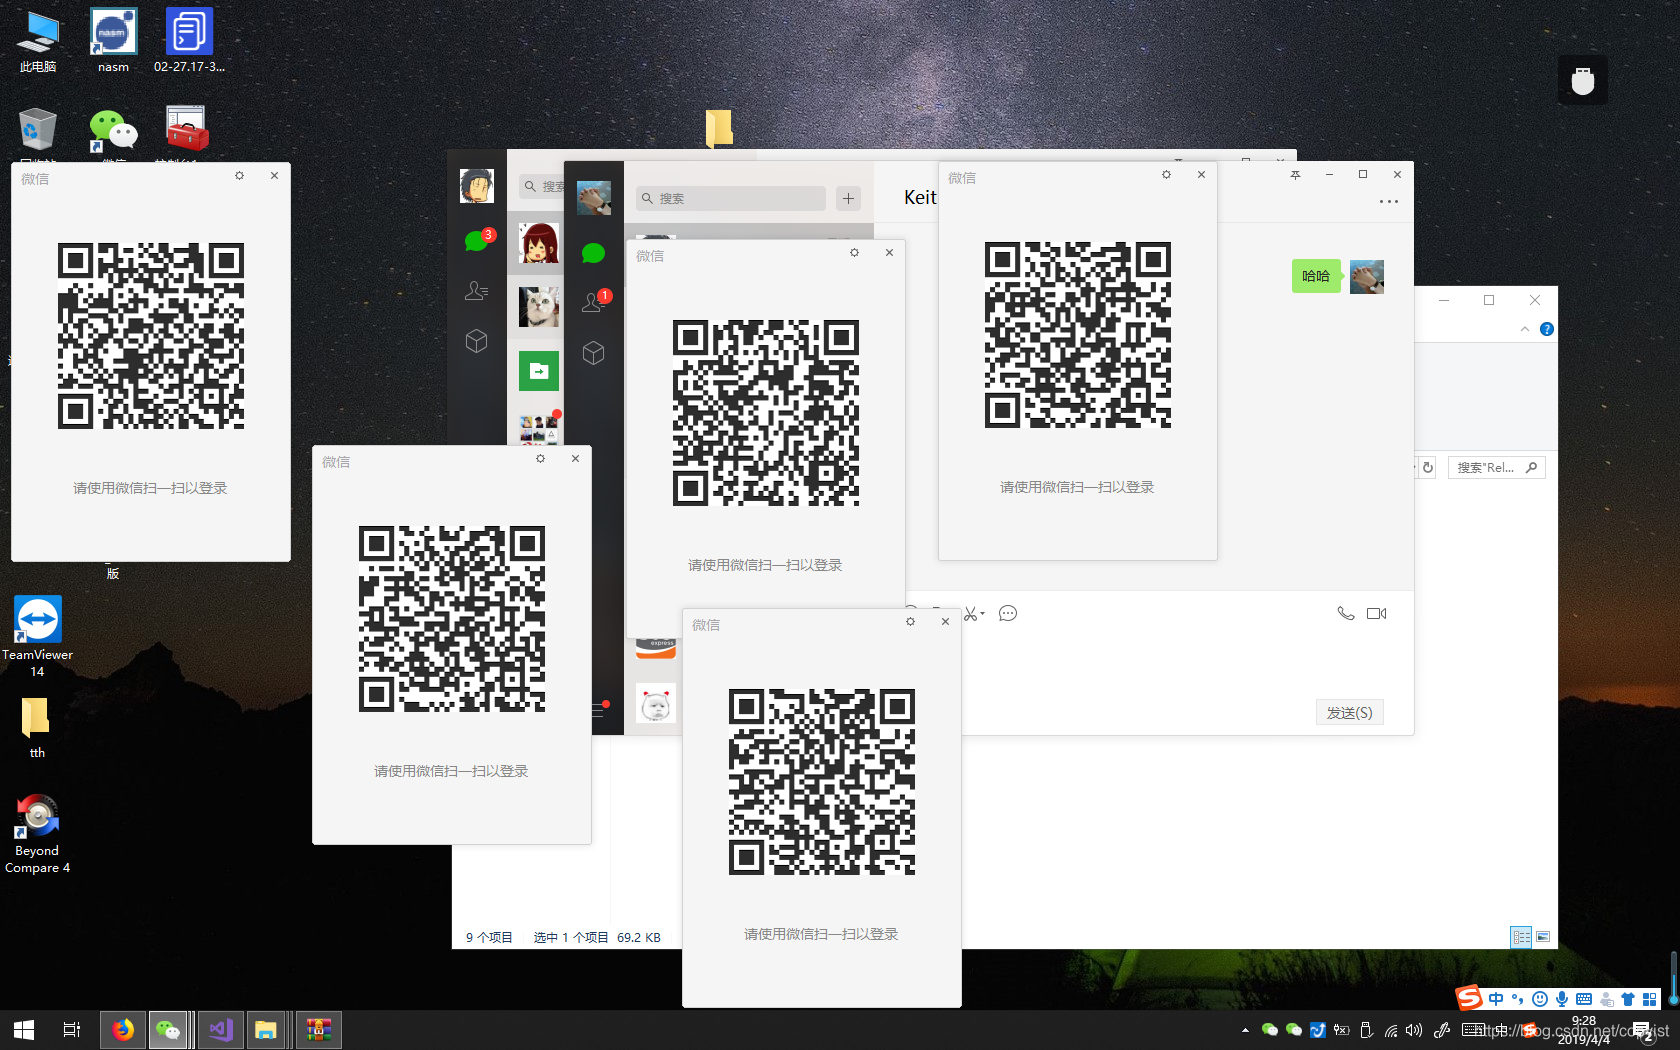Switch to Firefox on taskbar
The image size is (1680, 1050).
tap(123, 1030)
